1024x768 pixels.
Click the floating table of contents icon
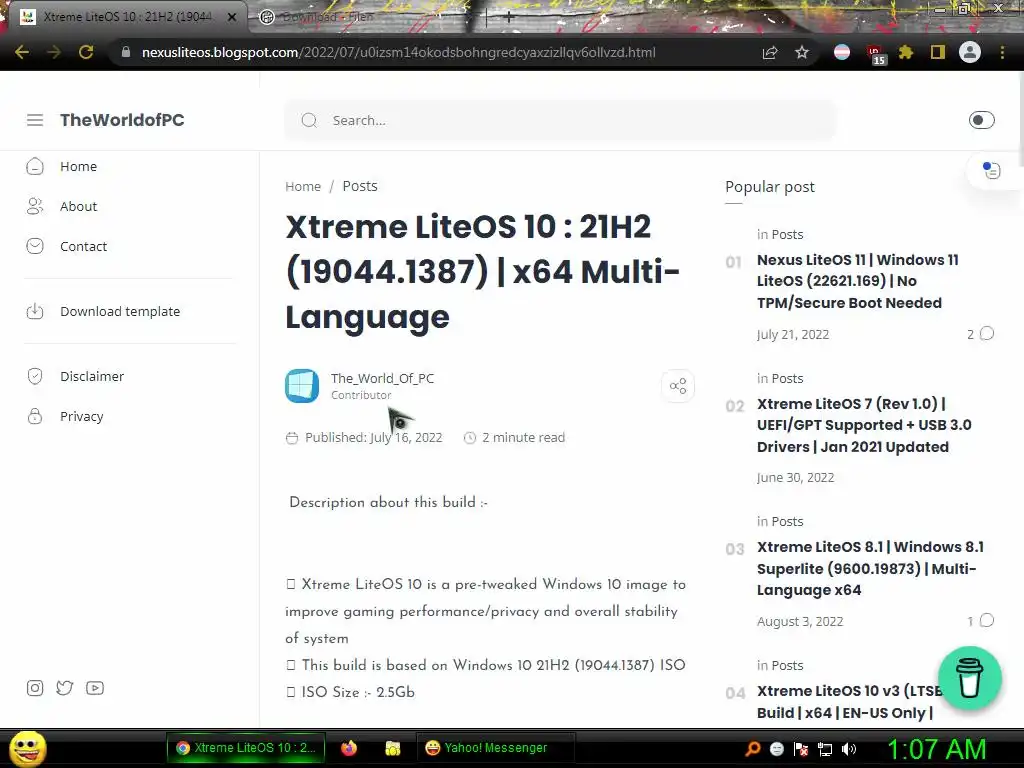(992, 170)
